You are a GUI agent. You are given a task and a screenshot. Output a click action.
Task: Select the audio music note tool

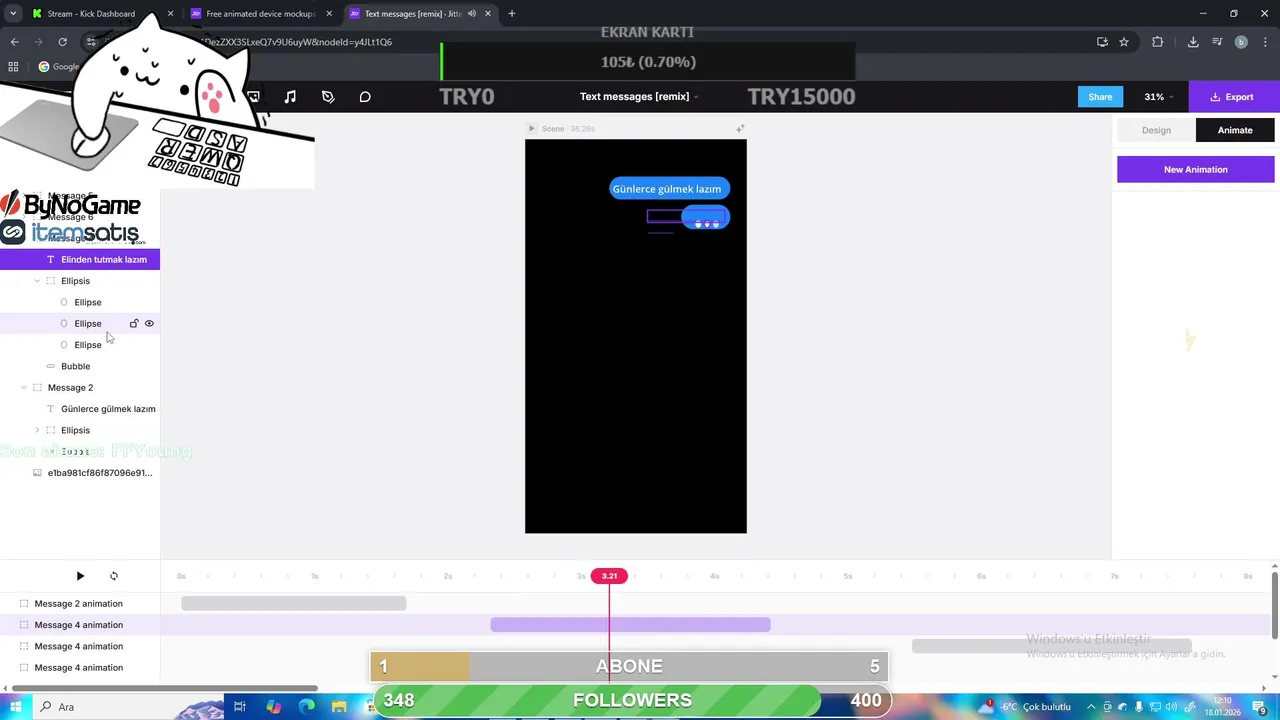[290, 97]
